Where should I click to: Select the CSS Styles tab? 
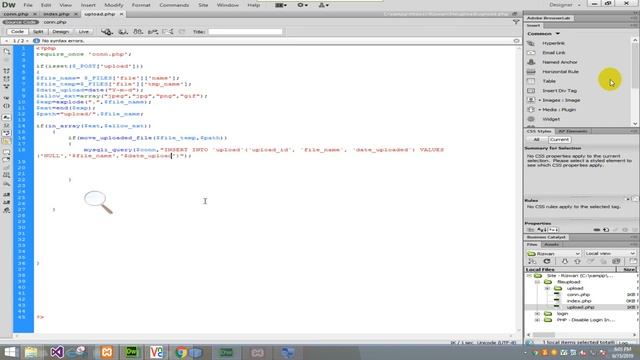pos(538,131)
